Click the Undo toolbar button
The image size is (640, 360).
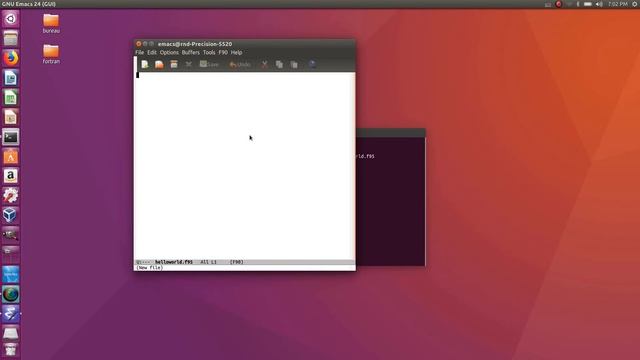coord(240,64)
